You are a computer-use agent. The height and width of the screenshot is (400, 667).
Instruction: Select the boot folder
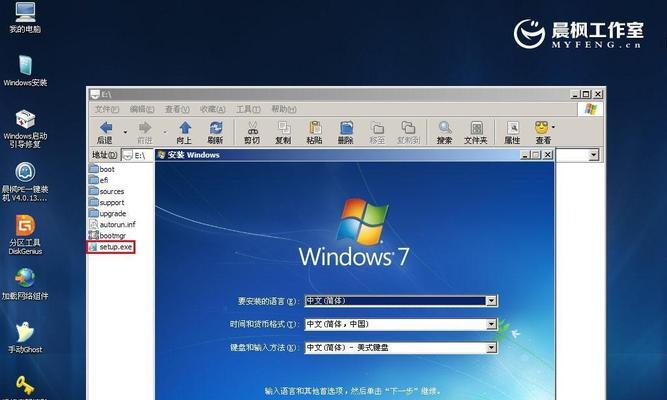[102, 169]
